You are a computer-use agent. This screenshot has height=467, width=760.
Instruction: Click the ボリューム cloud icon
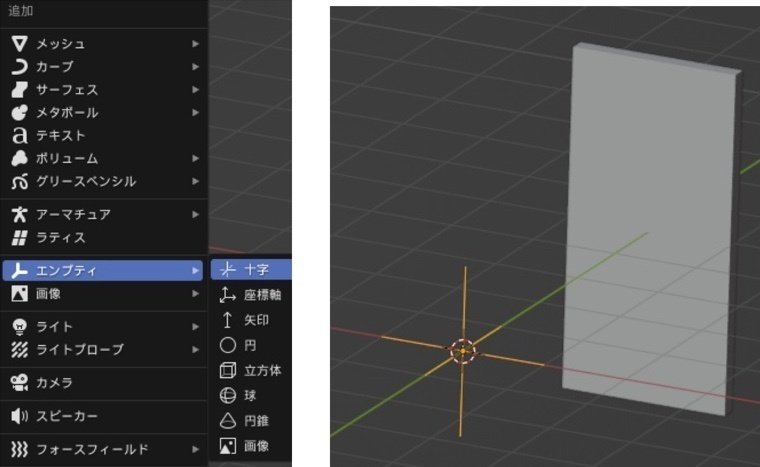click(19, 158)
